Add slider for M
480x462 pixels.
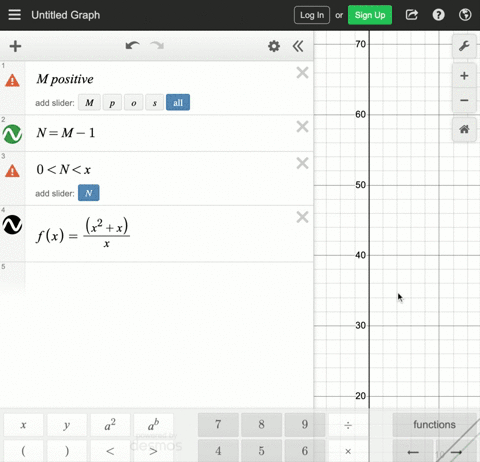[89, 102]
